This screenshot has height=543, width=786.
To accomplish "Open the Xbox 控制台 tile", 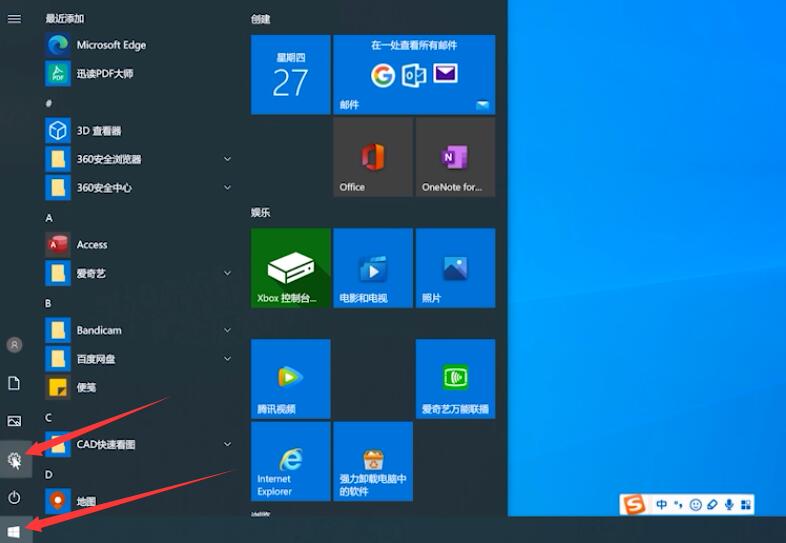I will (291, 268).
